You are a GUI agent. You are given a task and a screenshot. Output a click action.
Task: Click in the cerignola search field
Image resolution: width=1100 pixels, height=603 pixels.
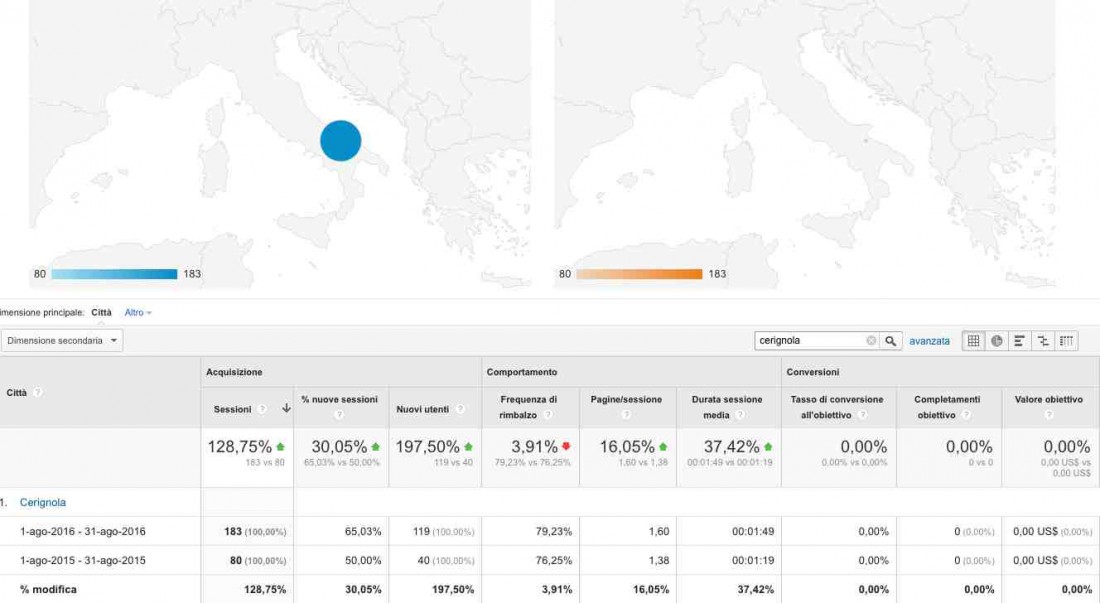click(810, 341)
